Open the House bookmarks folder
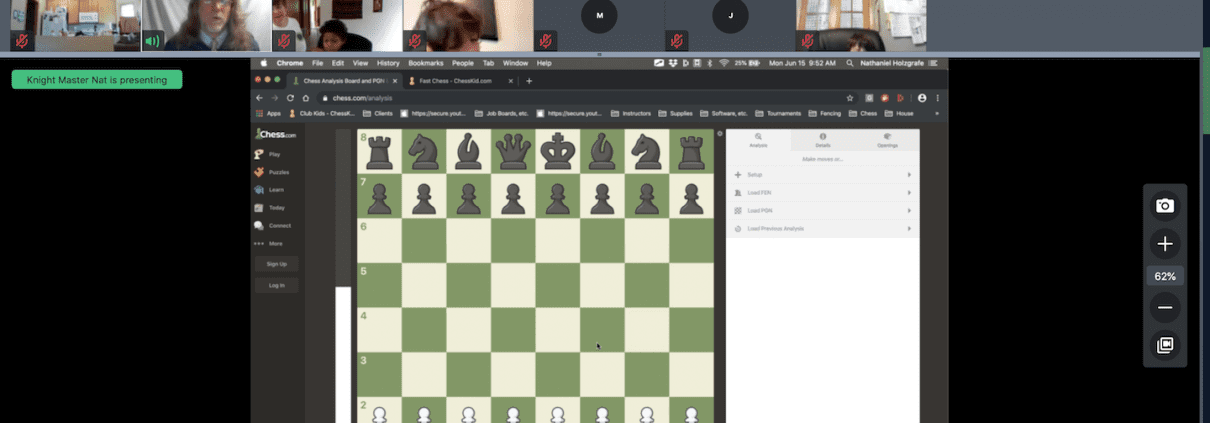 (x=899, y=113)
